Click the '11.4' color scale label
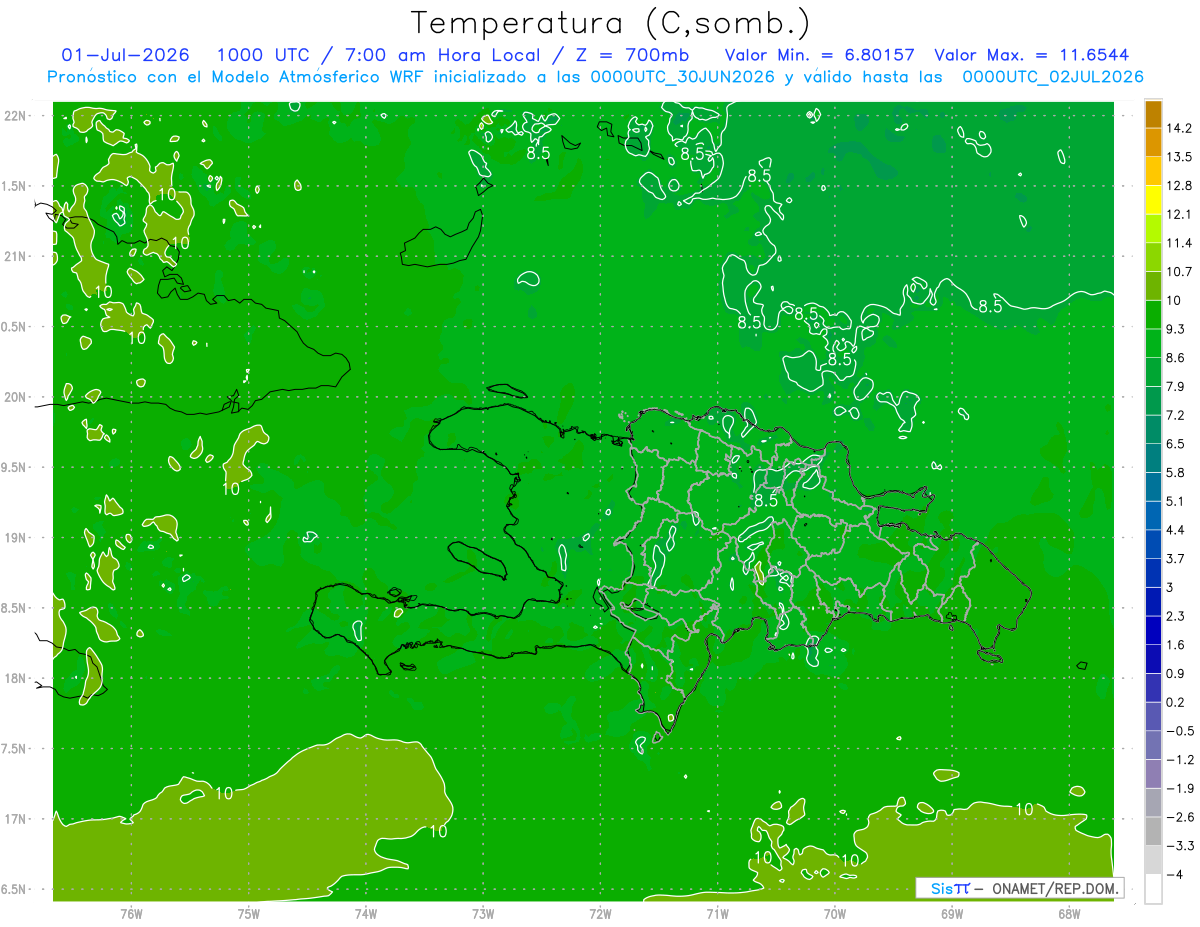 1181,243
